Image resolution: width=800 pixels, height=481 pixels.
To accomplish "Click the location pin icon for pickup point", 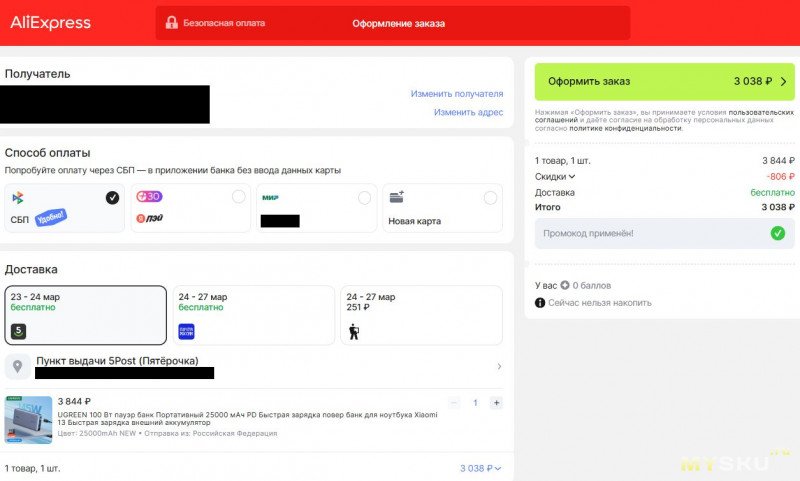I will [20, 366].
